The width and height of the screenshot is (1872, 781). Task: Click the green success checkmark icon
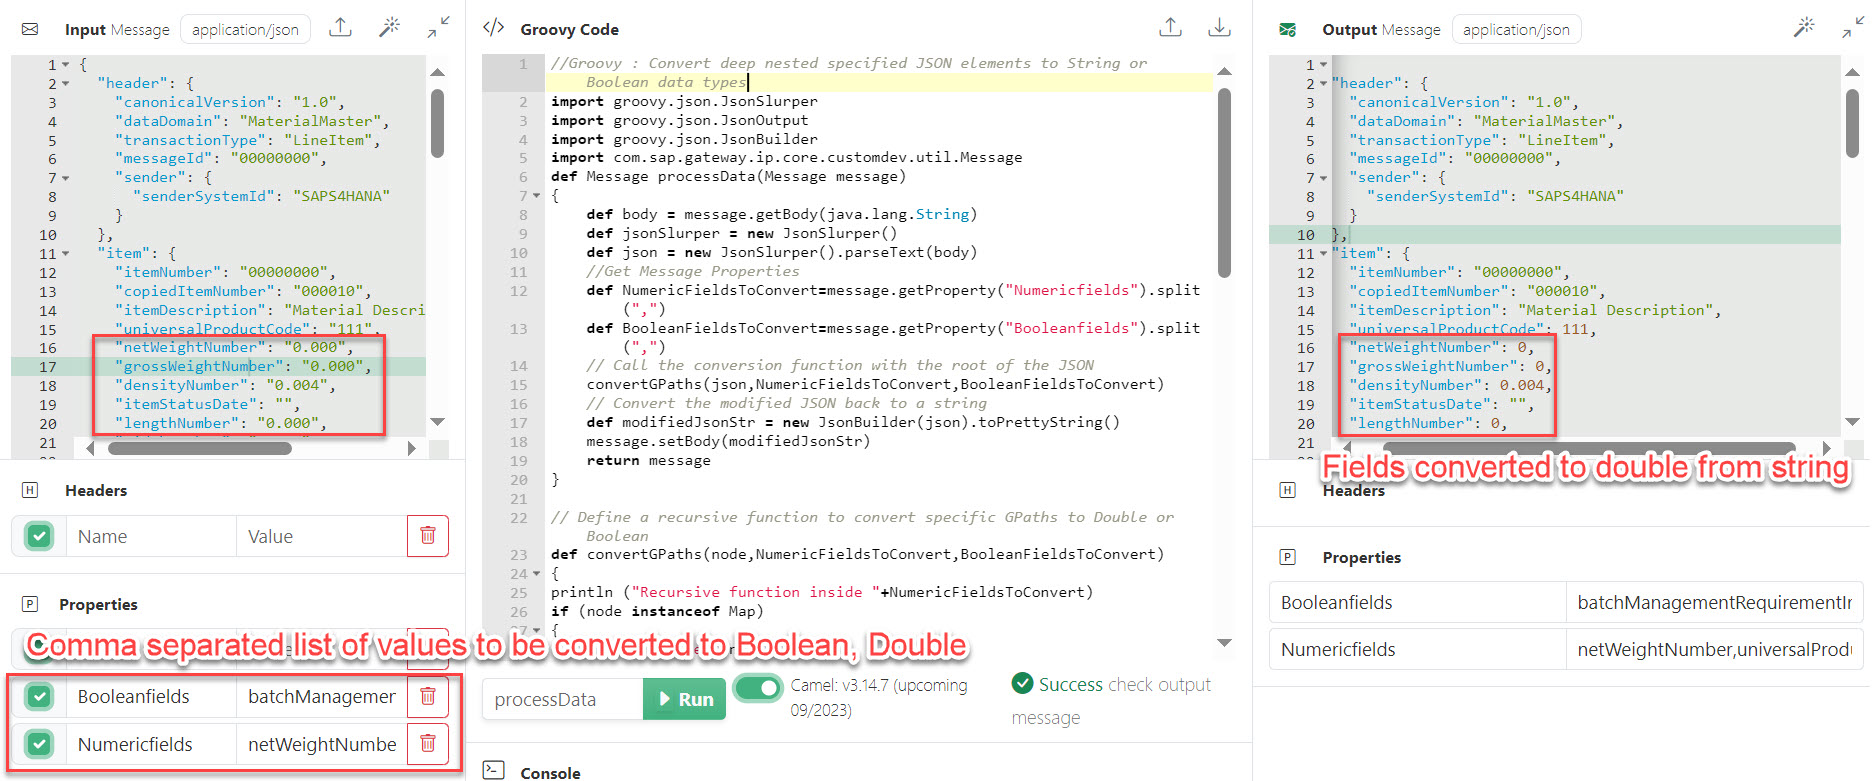coord(1022,683)
